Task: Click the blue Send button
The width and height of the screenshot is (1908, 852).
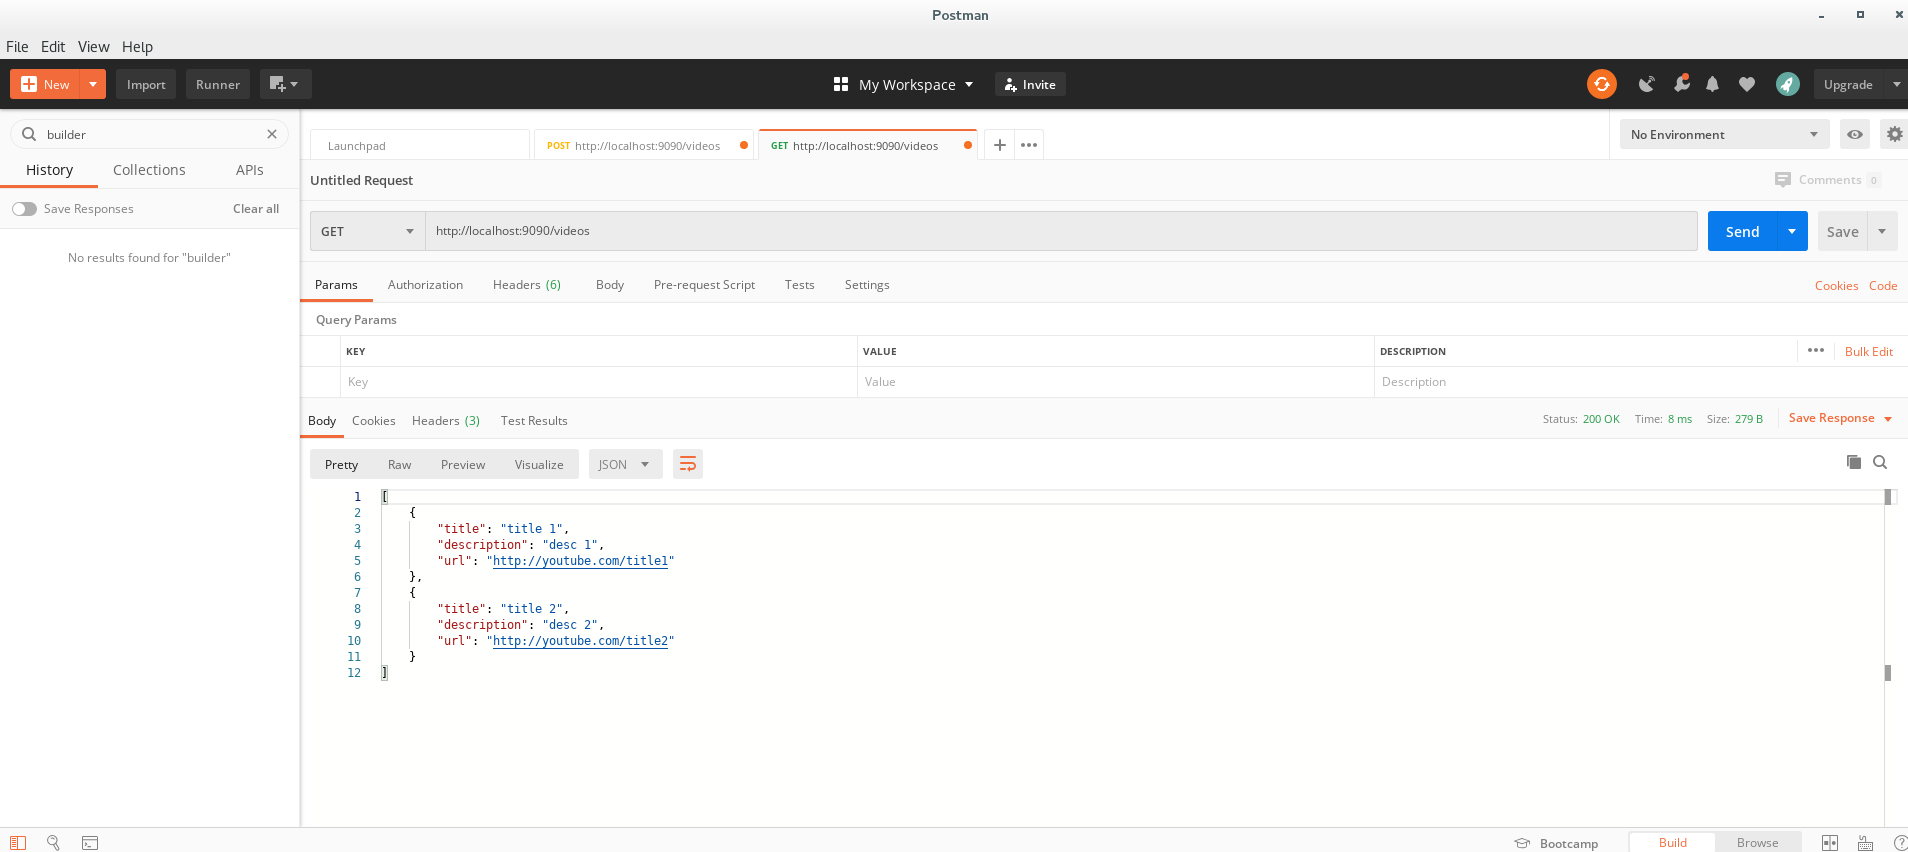Action: pos(1742,231)
